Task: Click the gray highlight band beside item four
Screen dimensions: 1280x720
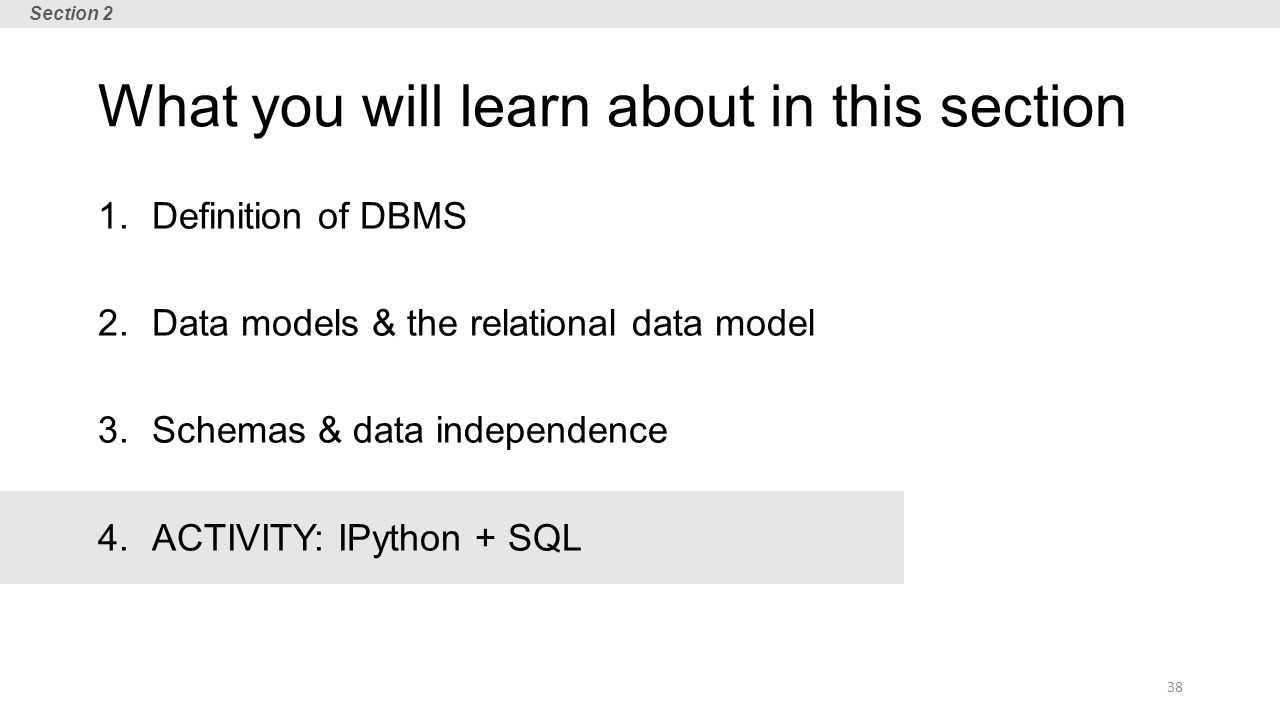Action: click(451, 537)
